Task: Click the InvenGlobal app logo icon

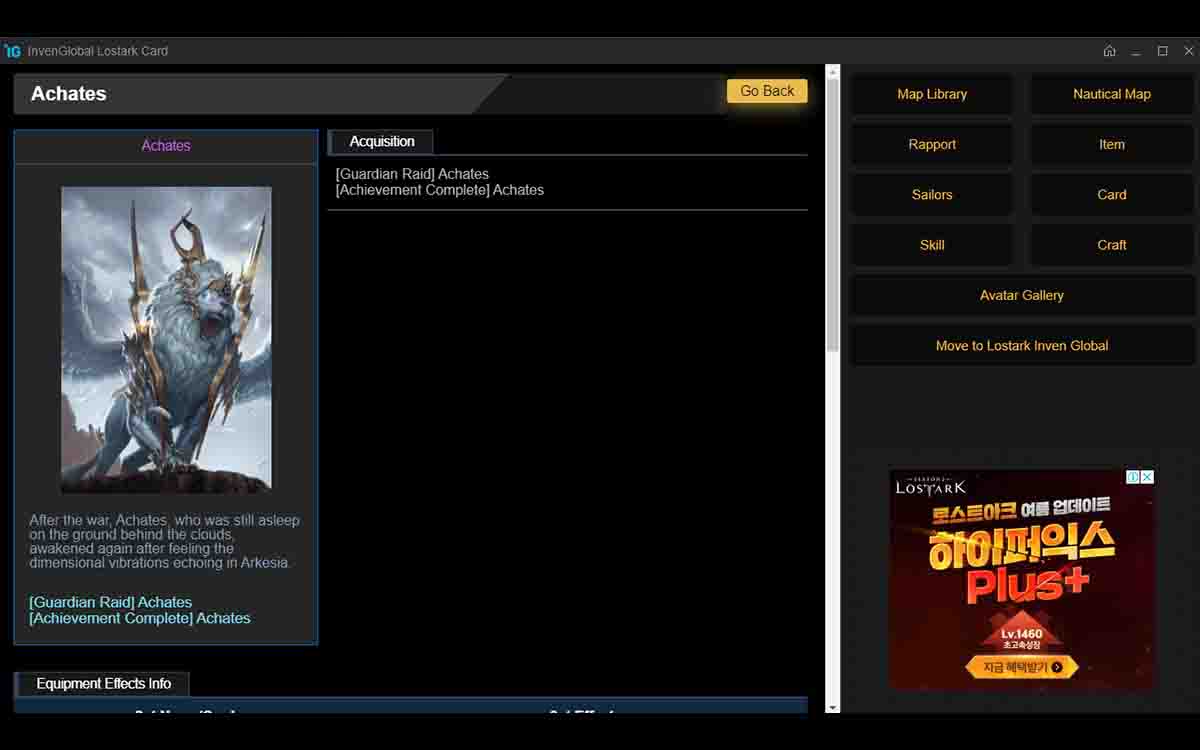Action: (x=13, y=51)
